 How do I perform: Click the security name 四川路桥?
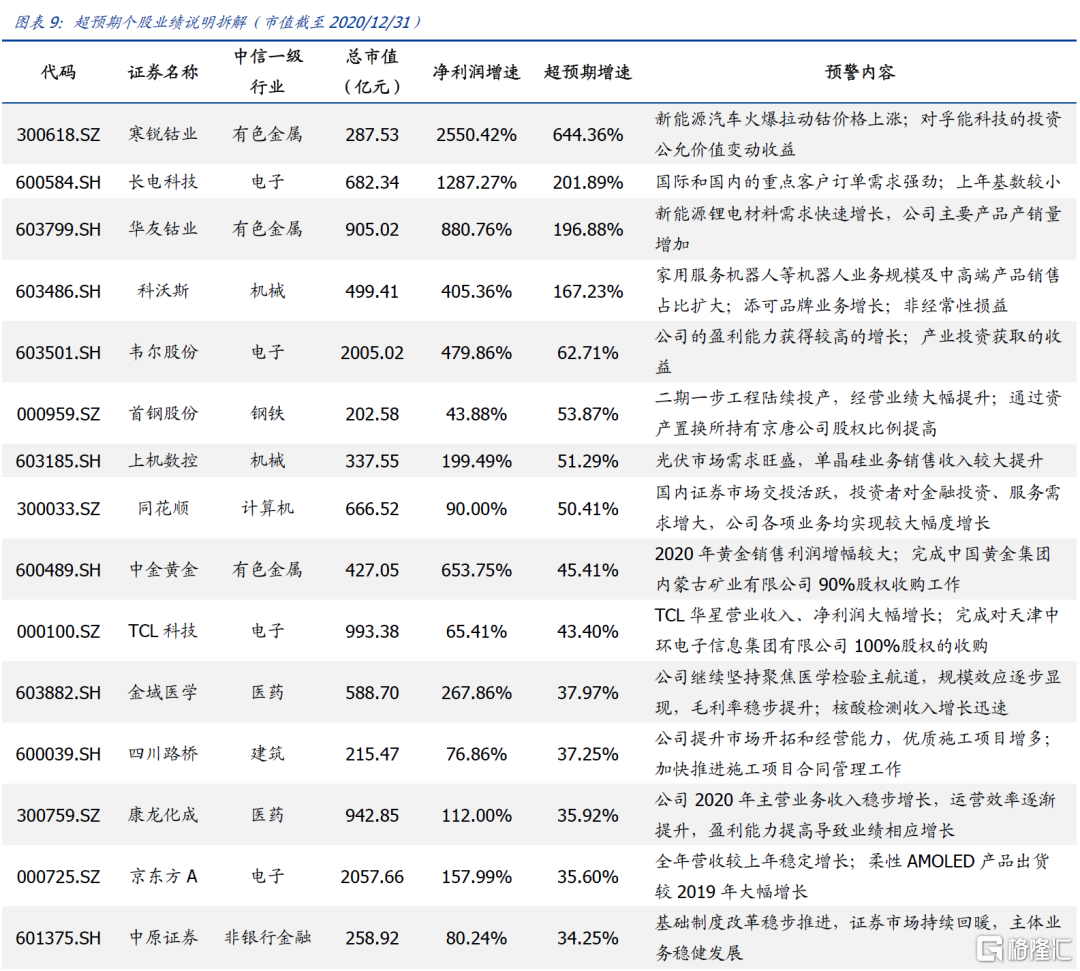(163, 753)
